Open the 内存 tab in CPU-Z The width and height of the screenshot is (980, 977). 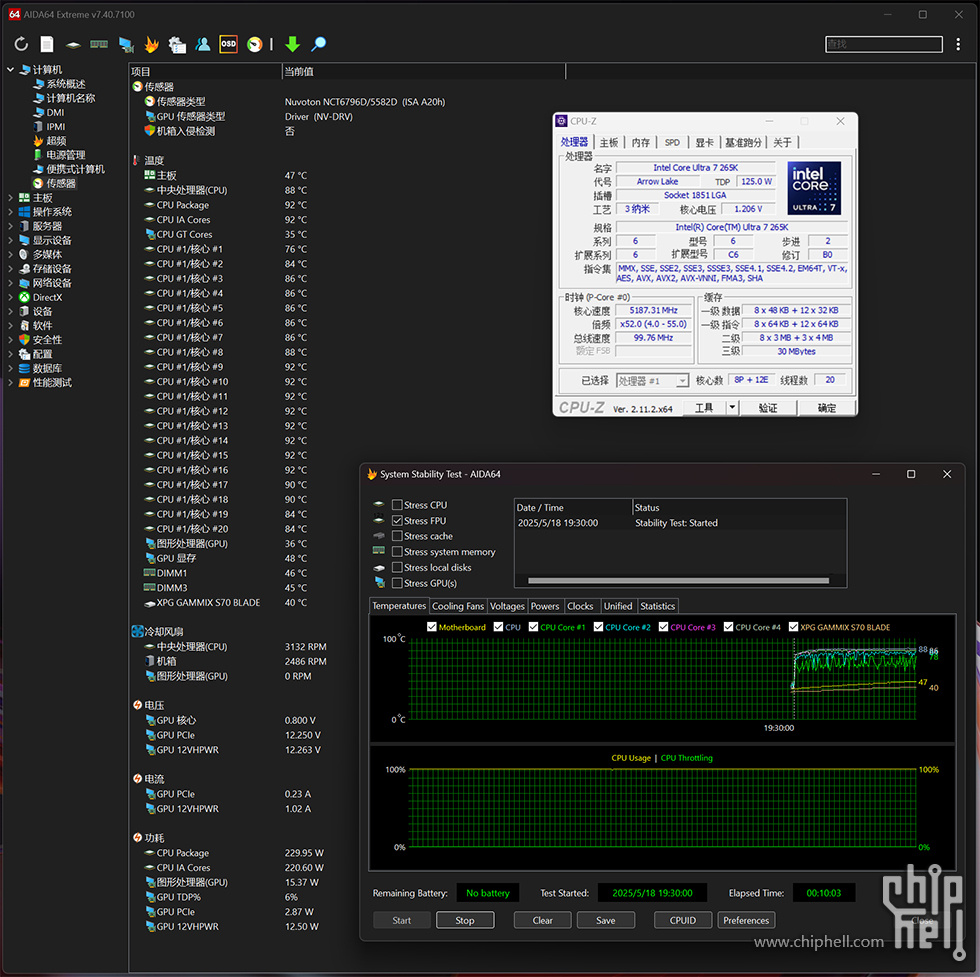click(x=641, y=143)
